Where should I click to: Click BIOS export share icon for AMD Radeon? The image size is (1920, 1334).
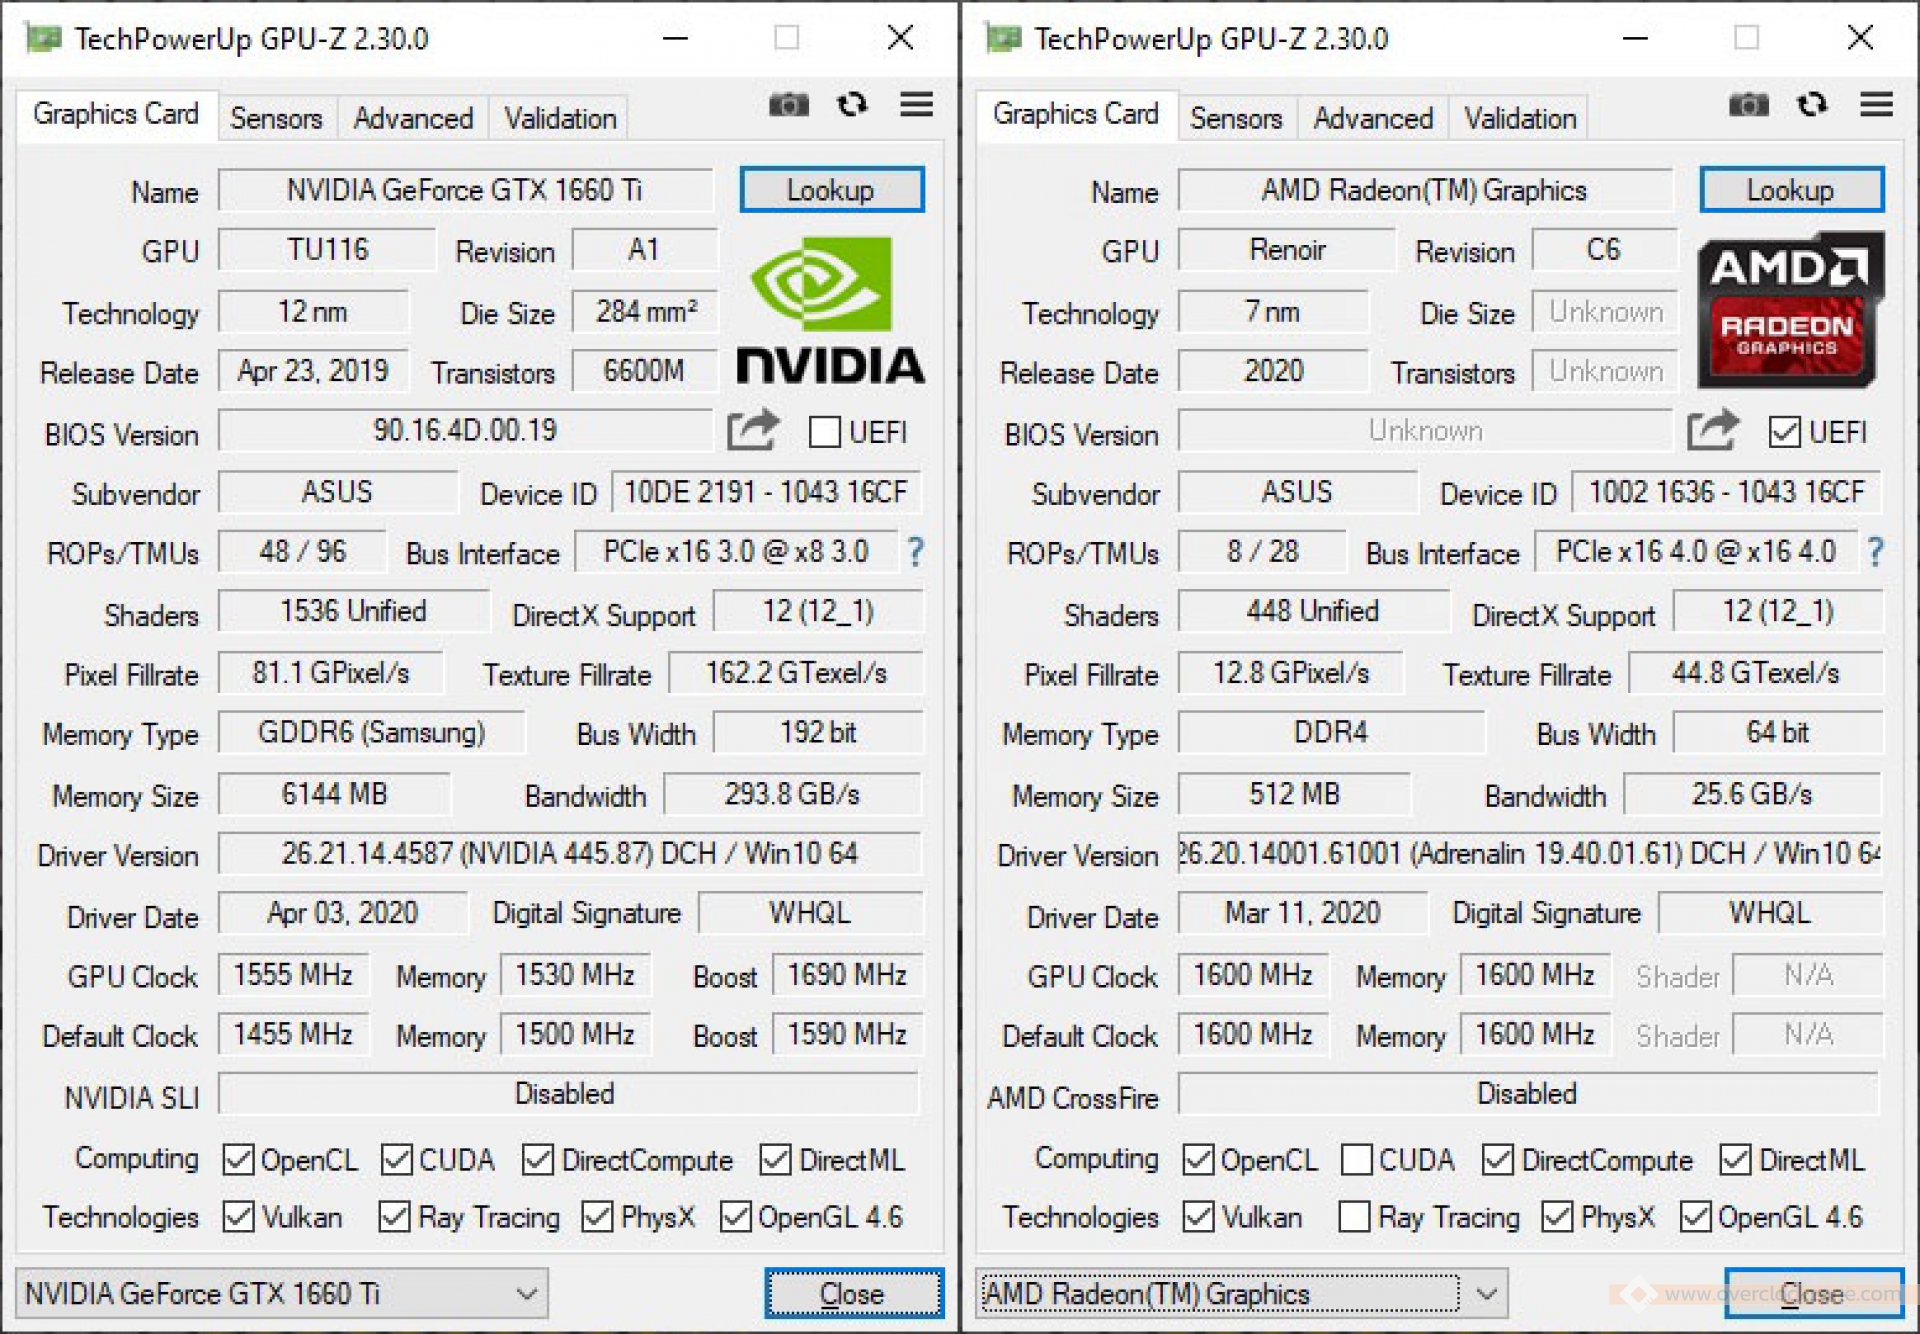click(1712, 430)
